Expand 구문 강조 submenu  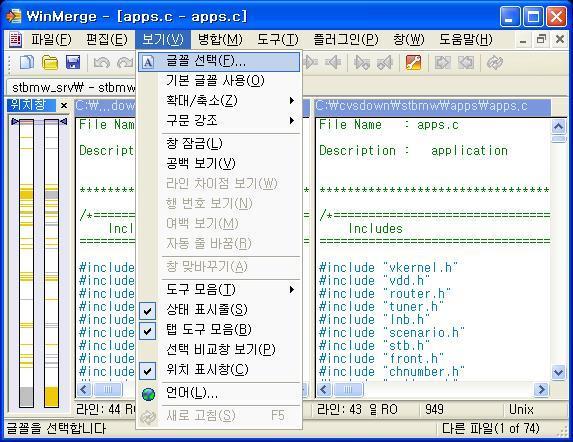[x=219, y=120]
